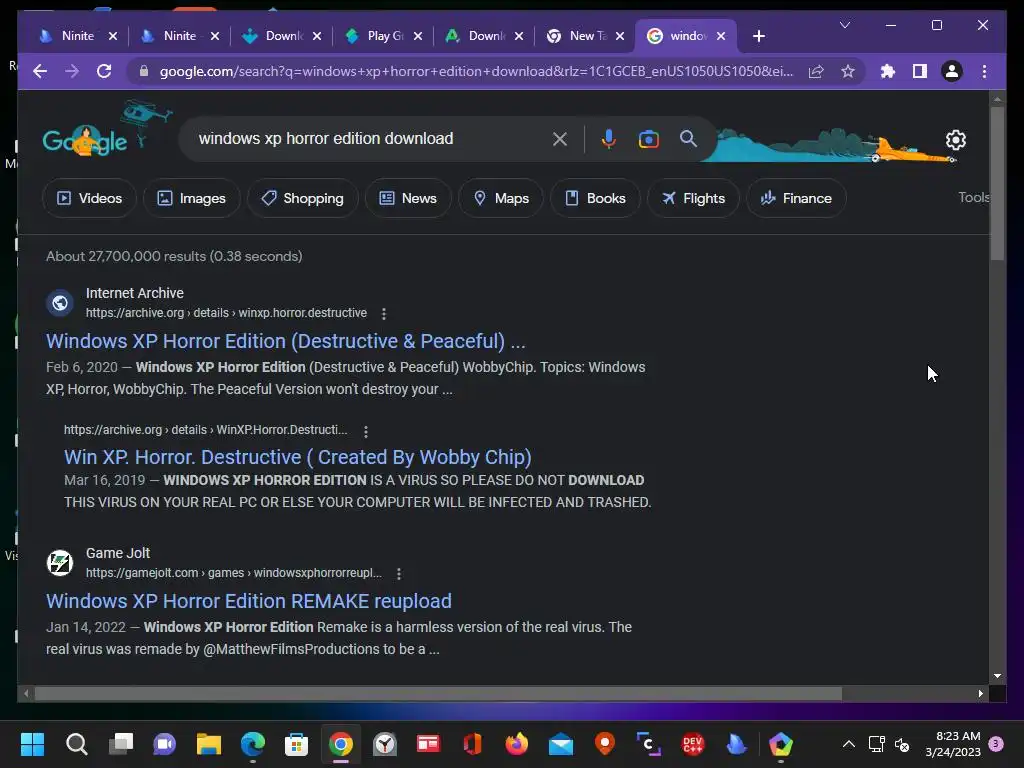The image size is (1024, 768).
Task: Reload the Google search page
Action: pyautogui.click(x=104, y=71)
